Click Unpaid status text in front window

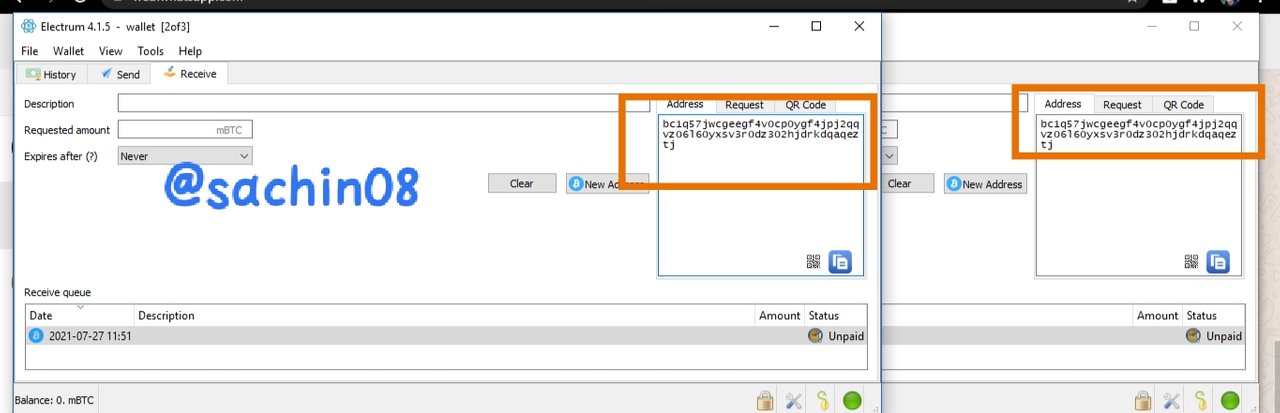tap(846, 337)
